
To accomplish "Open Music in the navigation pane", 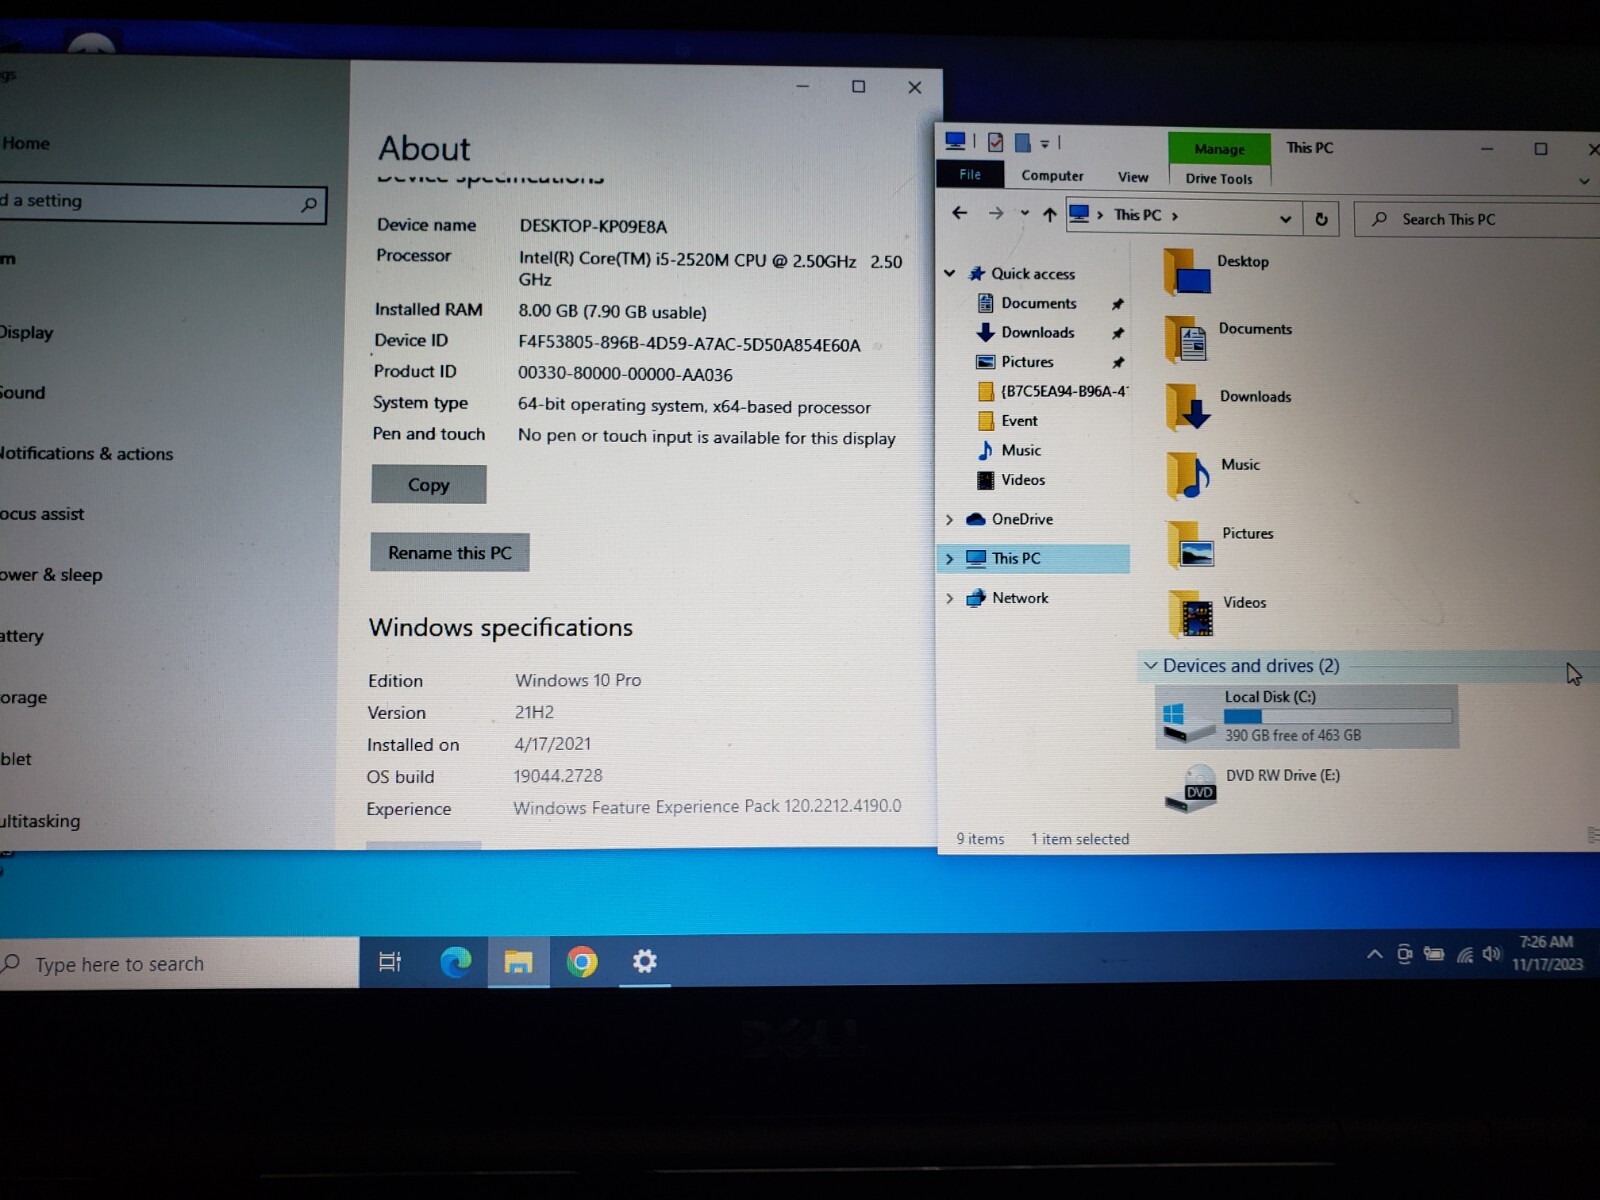I will pyautogui.click(x=1020, y=450).
